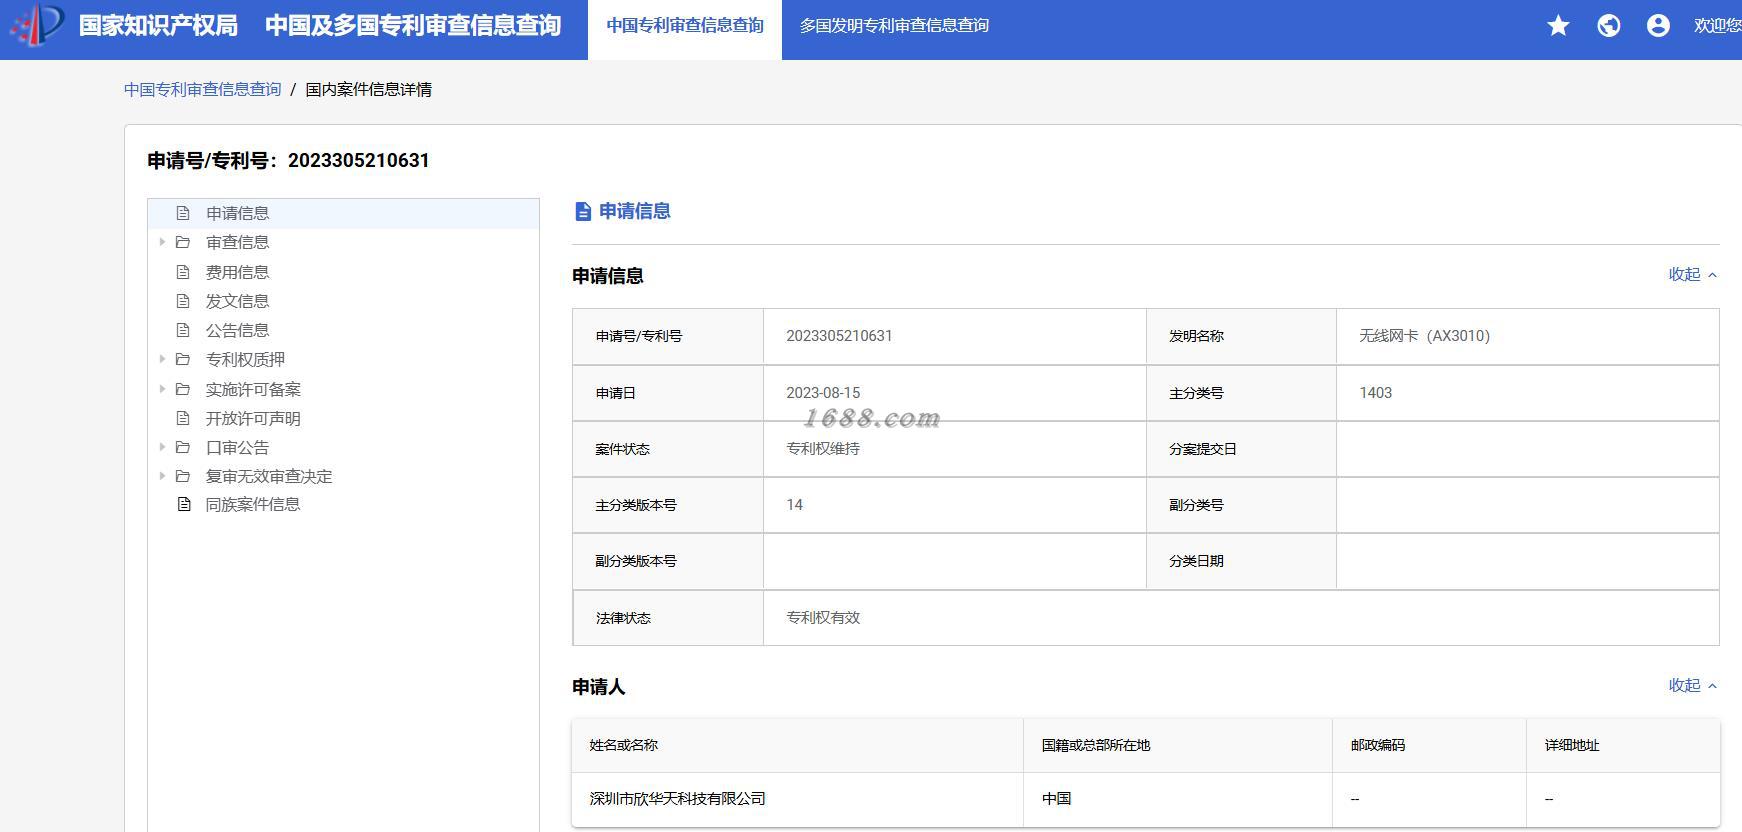This screenshot has height=832, width=1742.
Task: Click folder icon beside 专利权质押
Action: (x=183, y=359)
